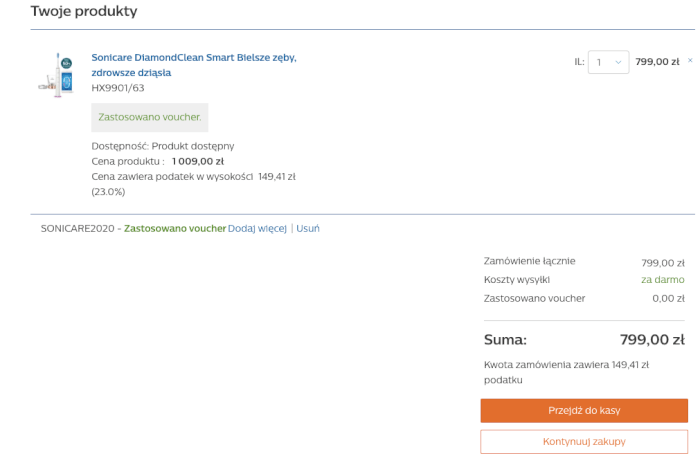This screenshot has width=700, height=456.
Task: Remove the voucher via the Usuń link
Action: 308,228
